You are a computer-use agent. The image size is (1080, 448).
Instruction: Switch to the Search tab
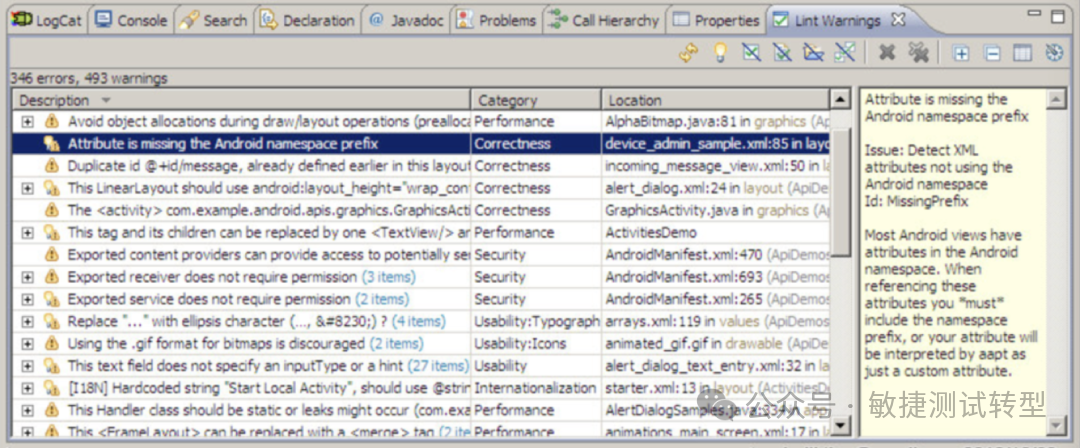(x=214, y=20)
